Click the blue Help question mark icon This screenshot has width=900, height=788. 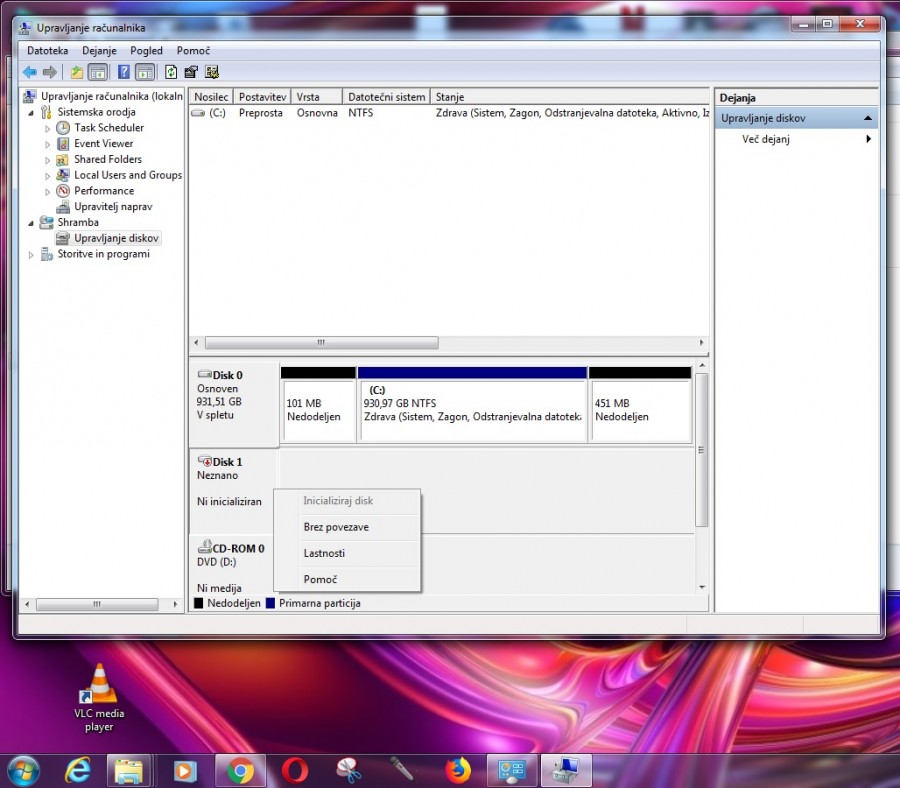pos(124,72)
